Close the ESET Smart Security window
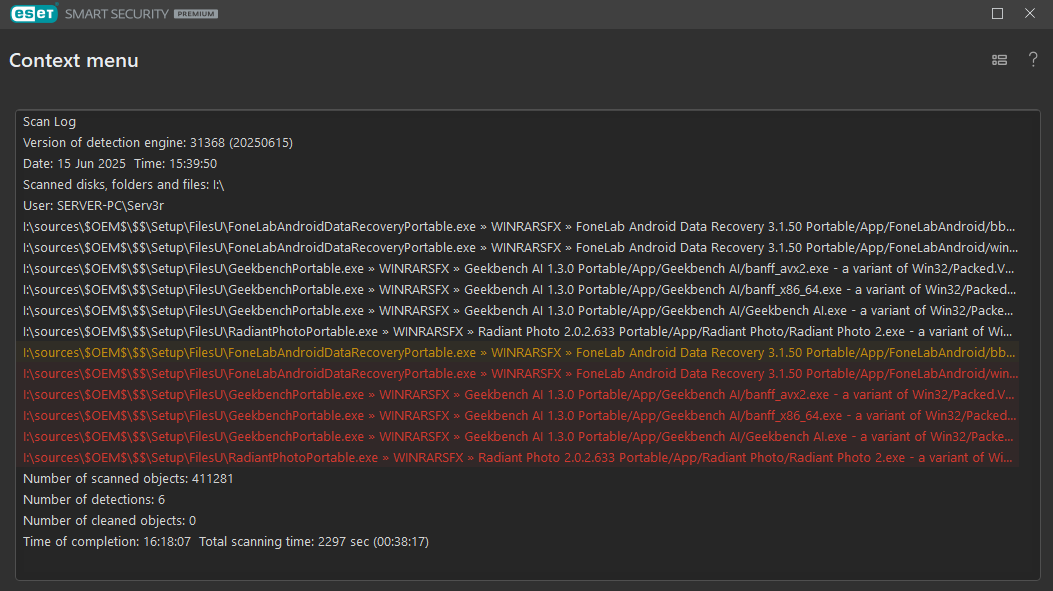Image resolution: width=1053 pixels, height=591 pixels. click(1029, 13)
